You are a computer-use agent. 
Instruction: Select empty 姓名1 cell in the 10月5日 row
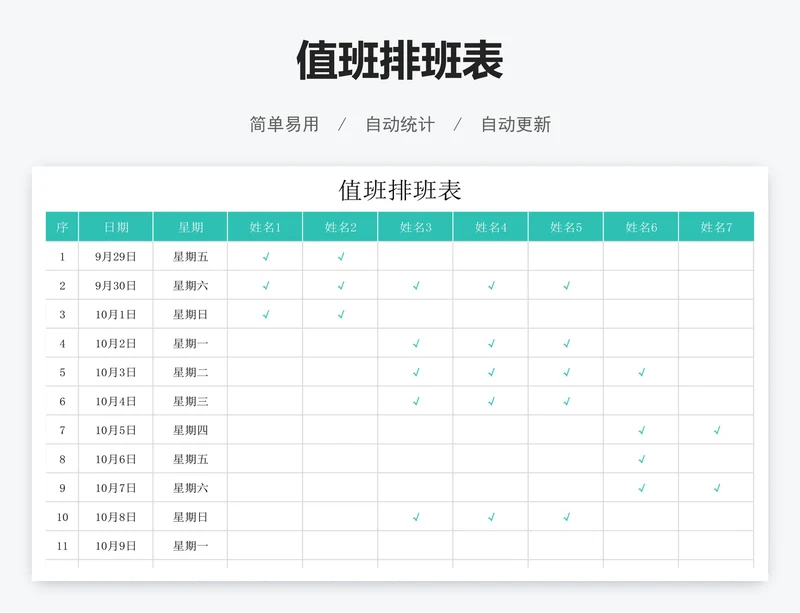point(265,430)
